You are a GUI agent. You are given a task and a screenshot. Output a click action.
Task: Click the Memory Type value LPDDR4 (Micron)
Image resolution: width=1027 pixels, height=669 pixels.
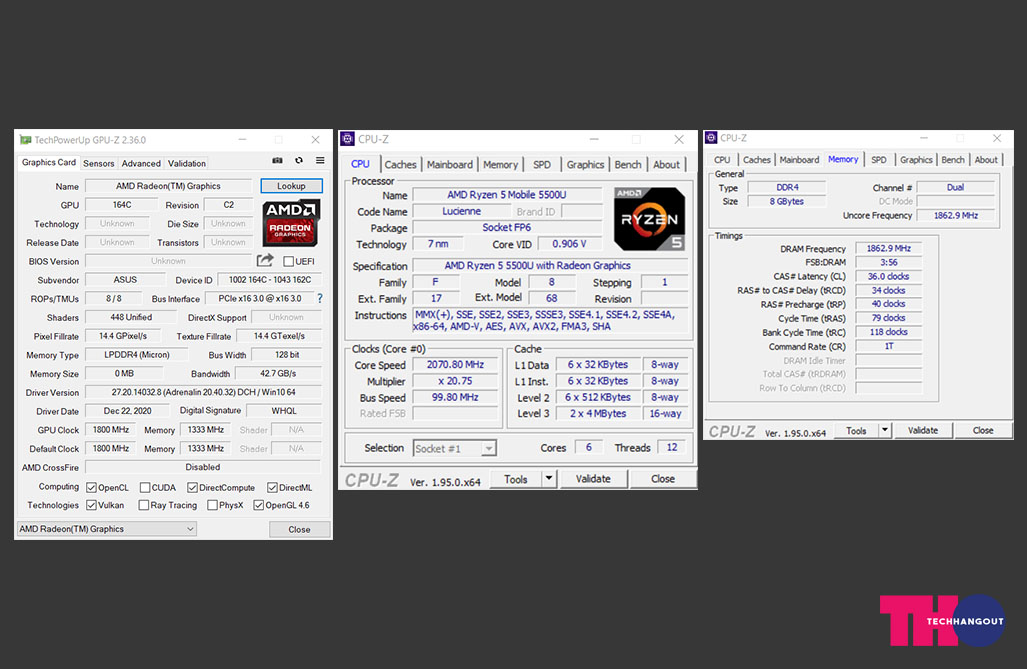[137, 354]
